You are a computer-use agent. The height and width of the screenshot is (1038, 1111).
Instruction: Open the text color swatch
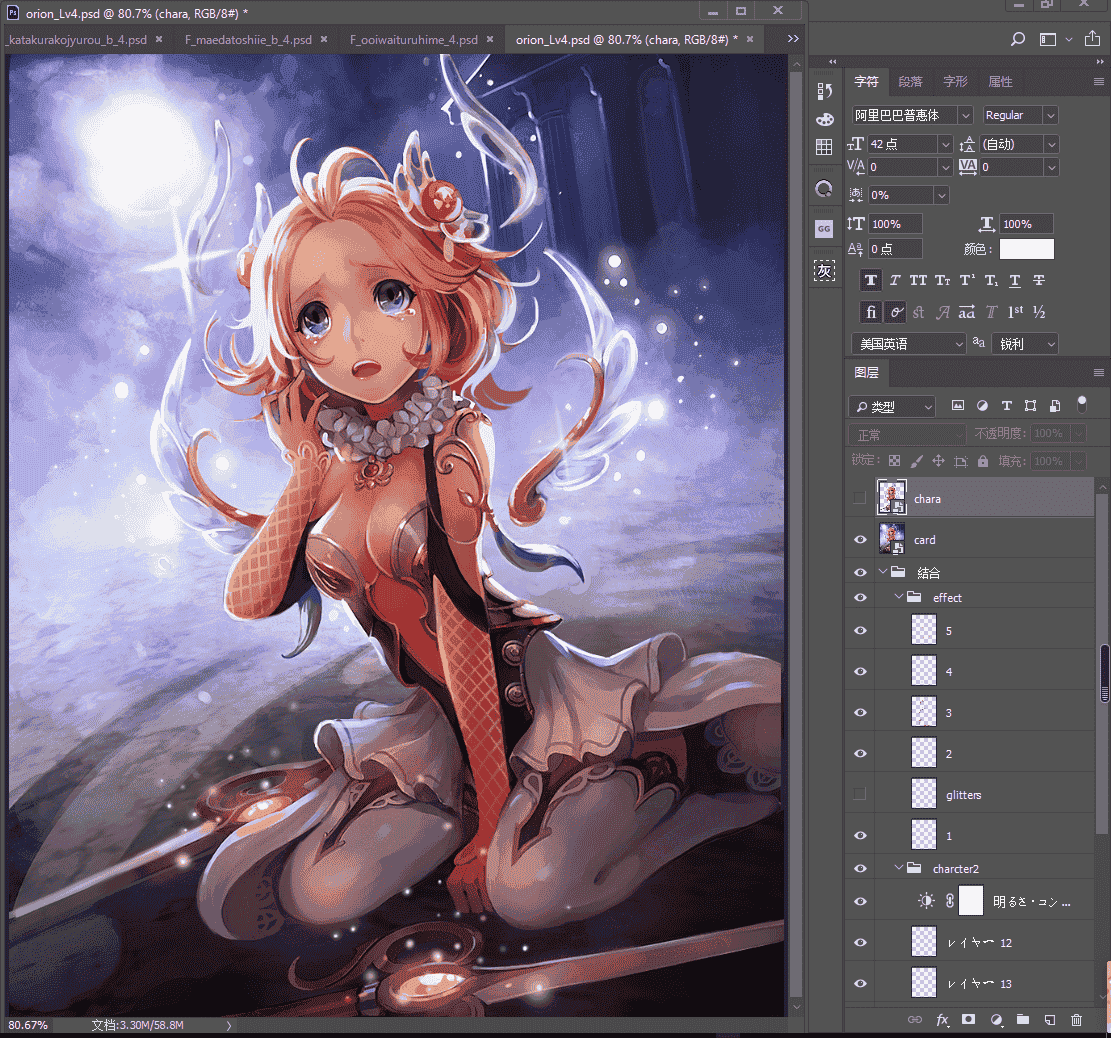click(1026, 249)
